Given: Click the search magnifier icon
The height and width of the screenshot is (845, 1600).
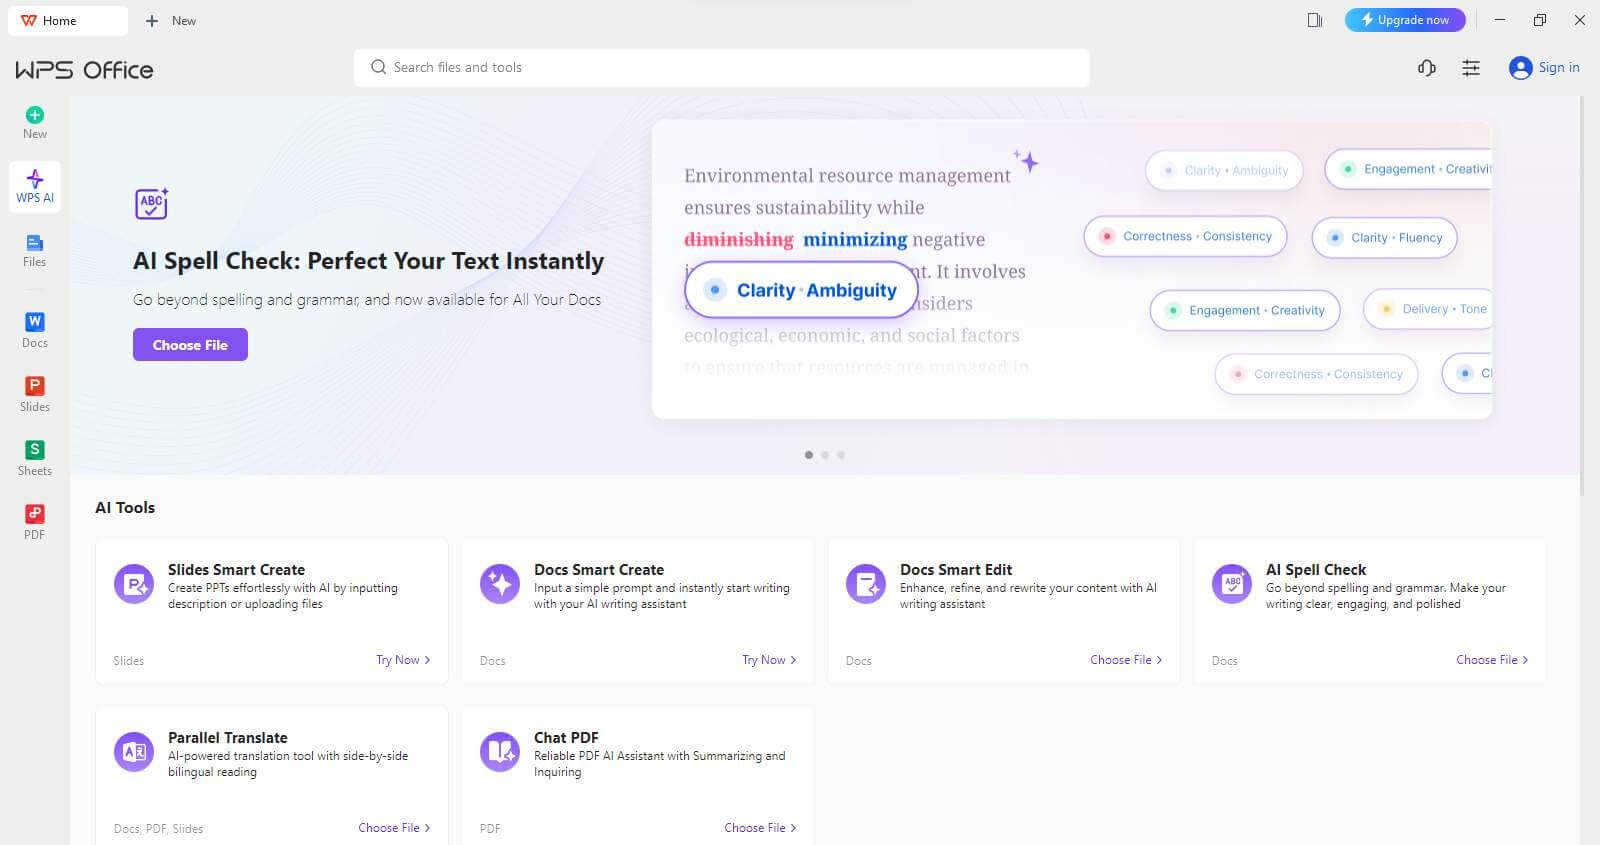Looking at the screenshot, I should click(x=378, y=67).
